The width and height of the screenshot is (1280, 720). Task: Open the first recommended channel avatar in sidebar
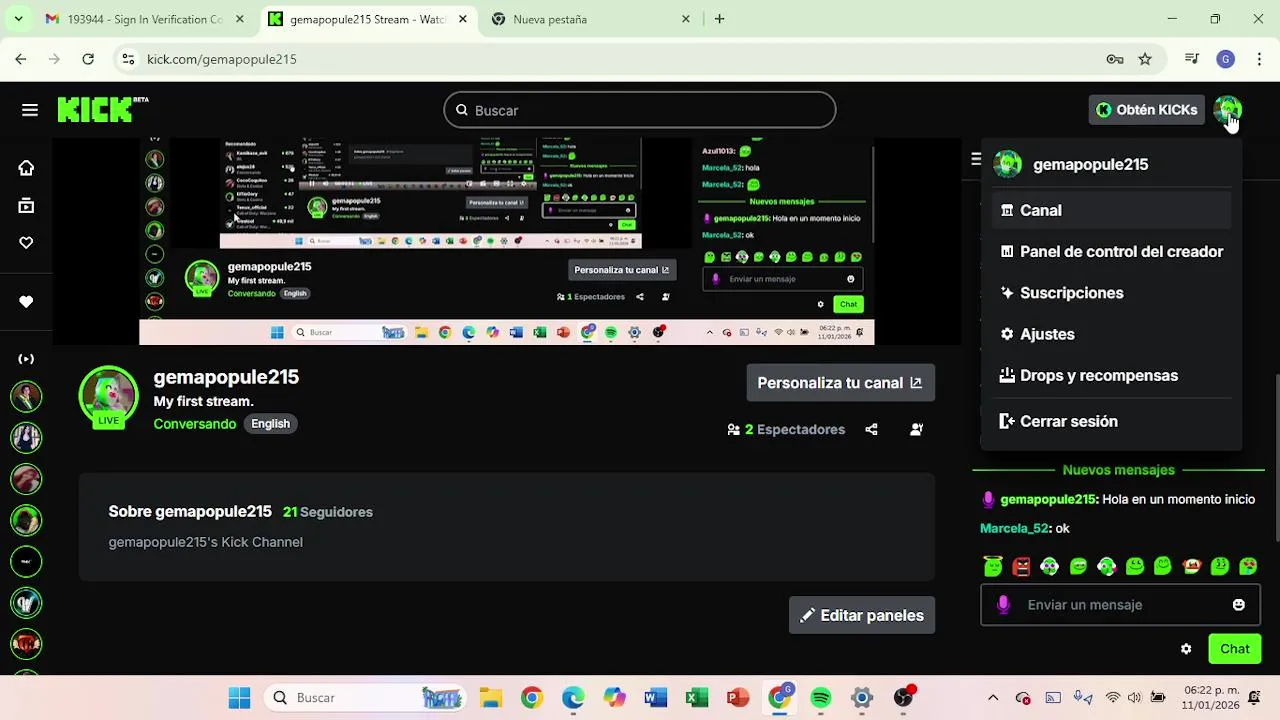(26, 396)
